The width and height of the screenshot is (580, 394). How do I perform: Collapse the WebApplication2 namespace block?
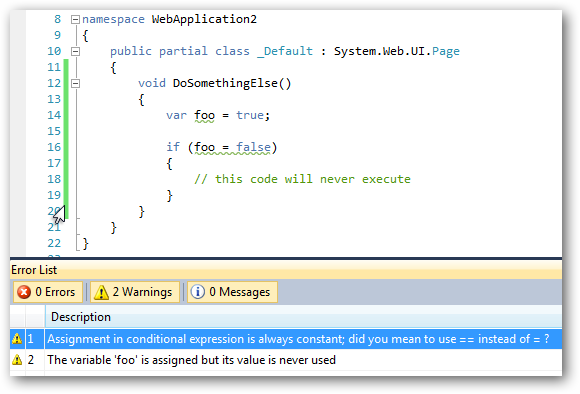(x=75, y=19)
